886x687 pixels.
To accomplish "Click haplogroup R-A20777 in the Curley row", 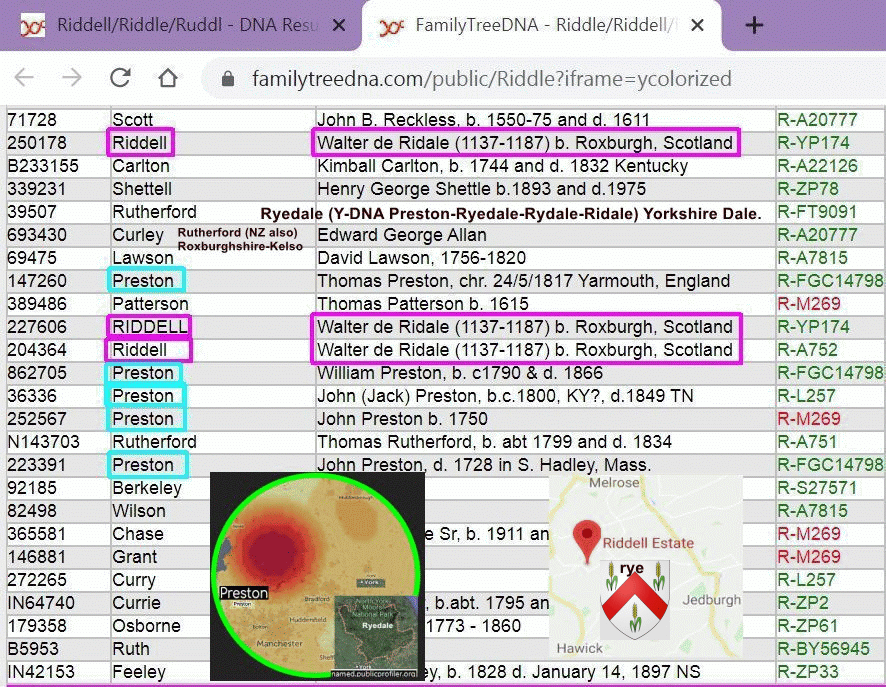I will [817, 235].
